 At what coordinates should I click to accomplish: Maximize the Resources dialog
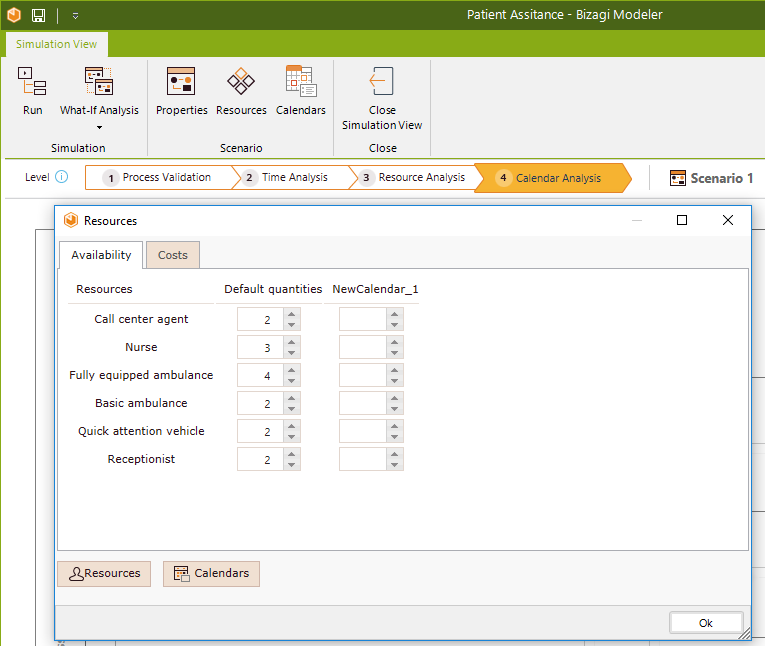tap(682, 220)
